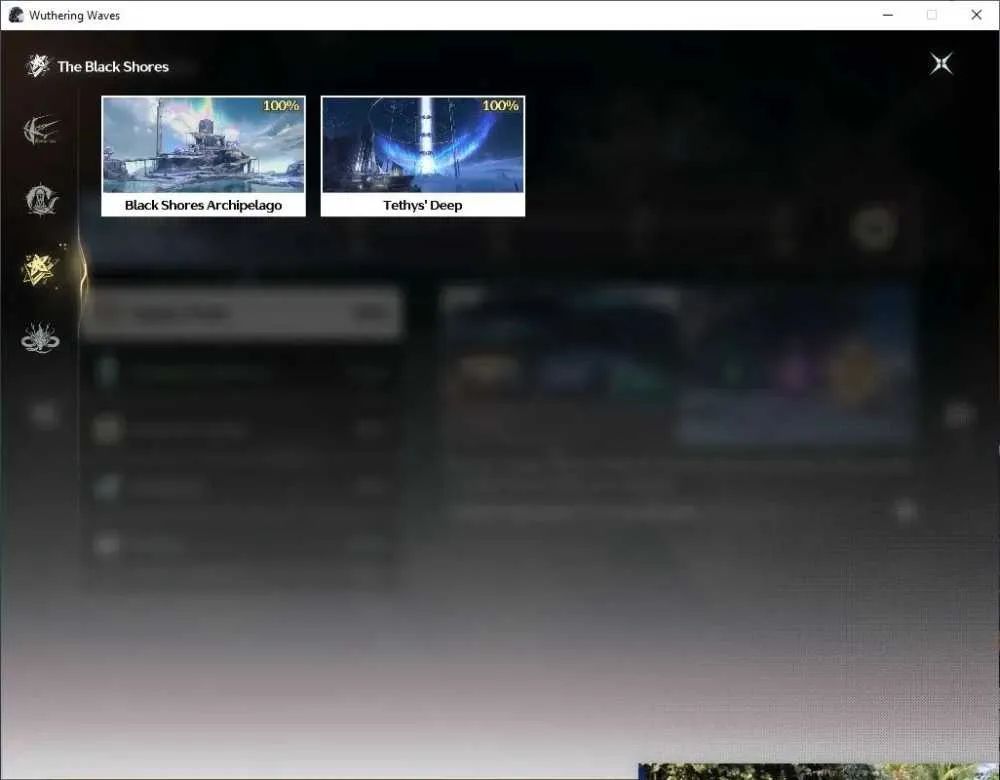Minimize the Wuthering Waves window
The height and width of the screenshot is (780, 1000).
(x=888, y=15)
